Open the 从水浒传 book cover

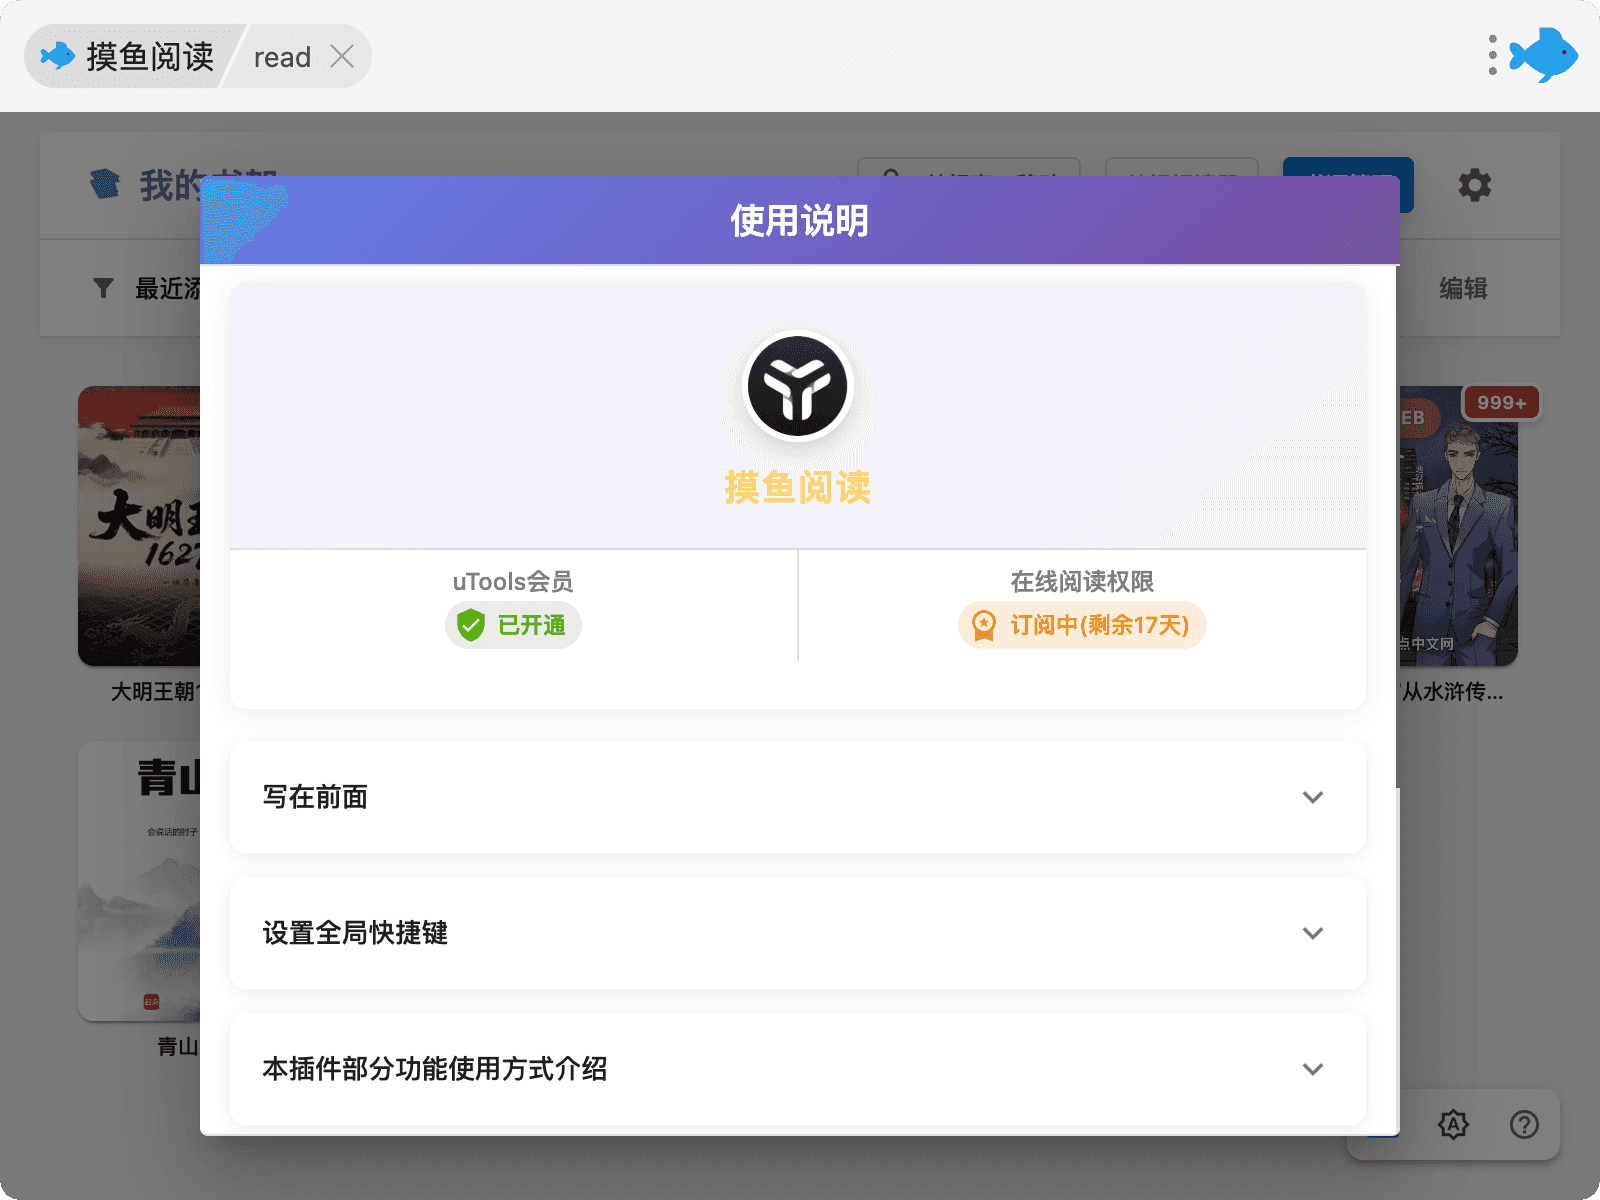click(1458, 525)
